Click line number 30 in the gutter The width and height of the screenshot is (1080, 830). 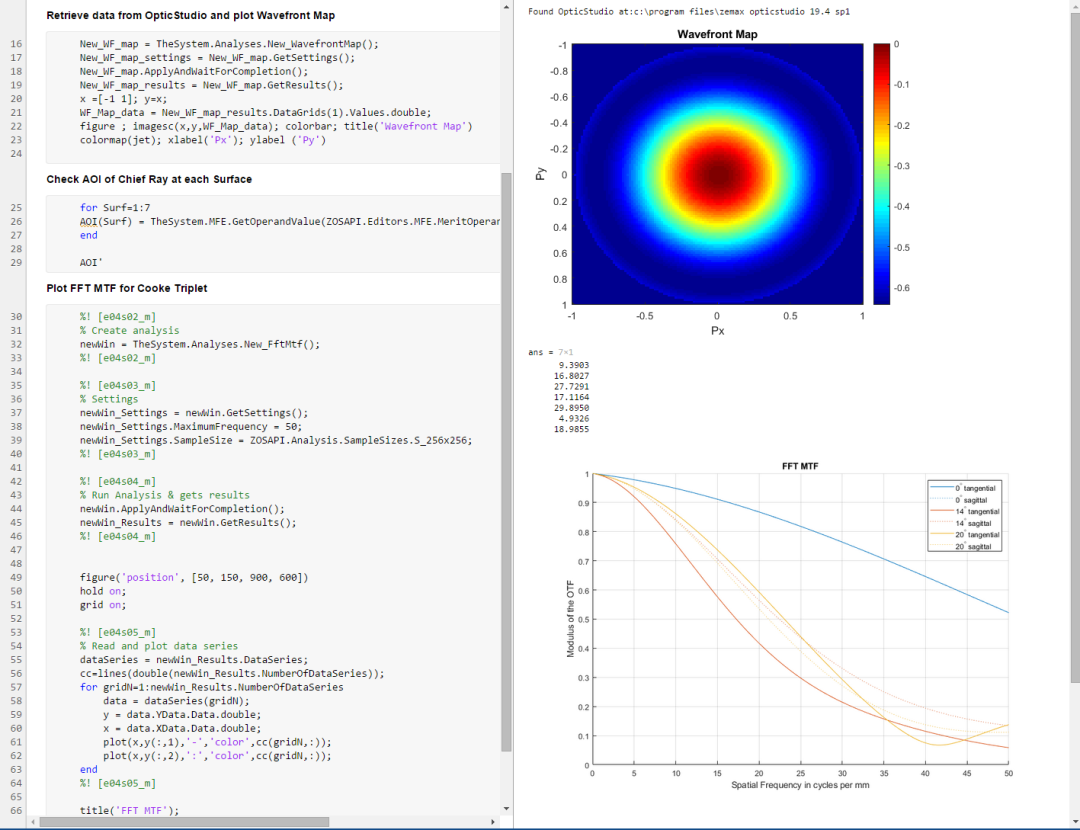pyautogui.click(x=17, y=316)
